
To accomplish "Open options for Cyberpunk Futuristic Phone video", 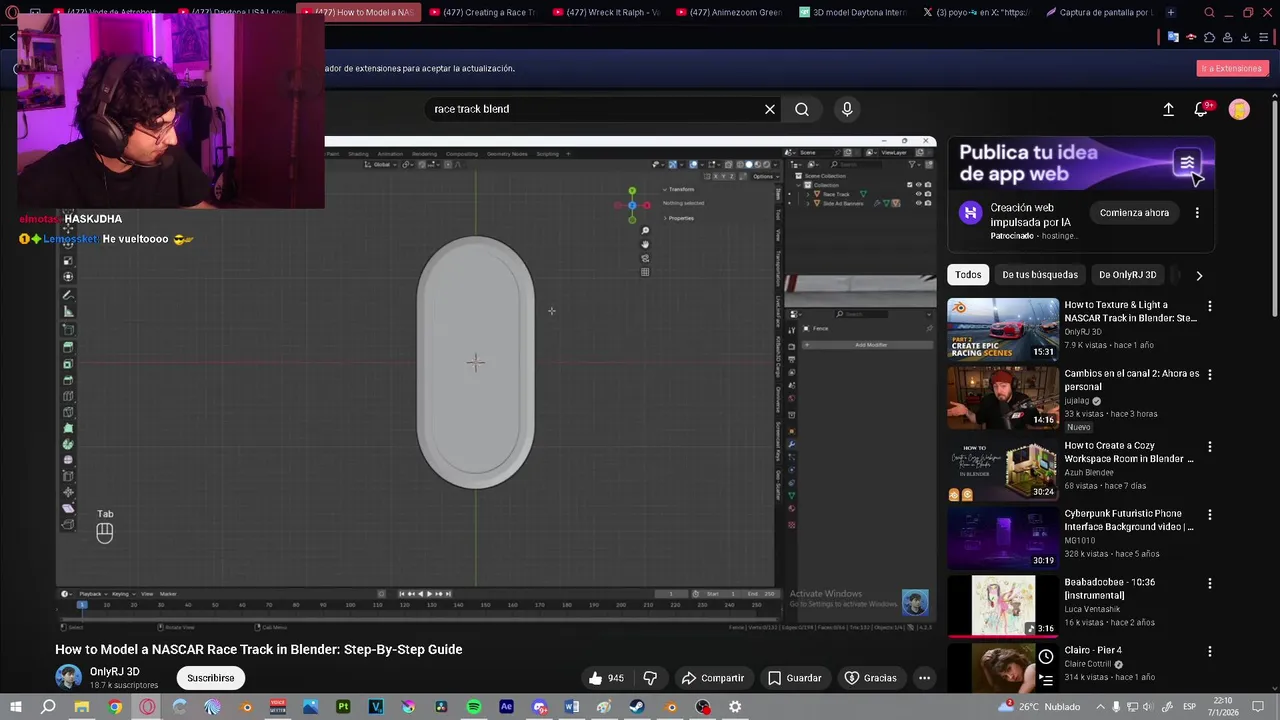I will [1210, 515].
